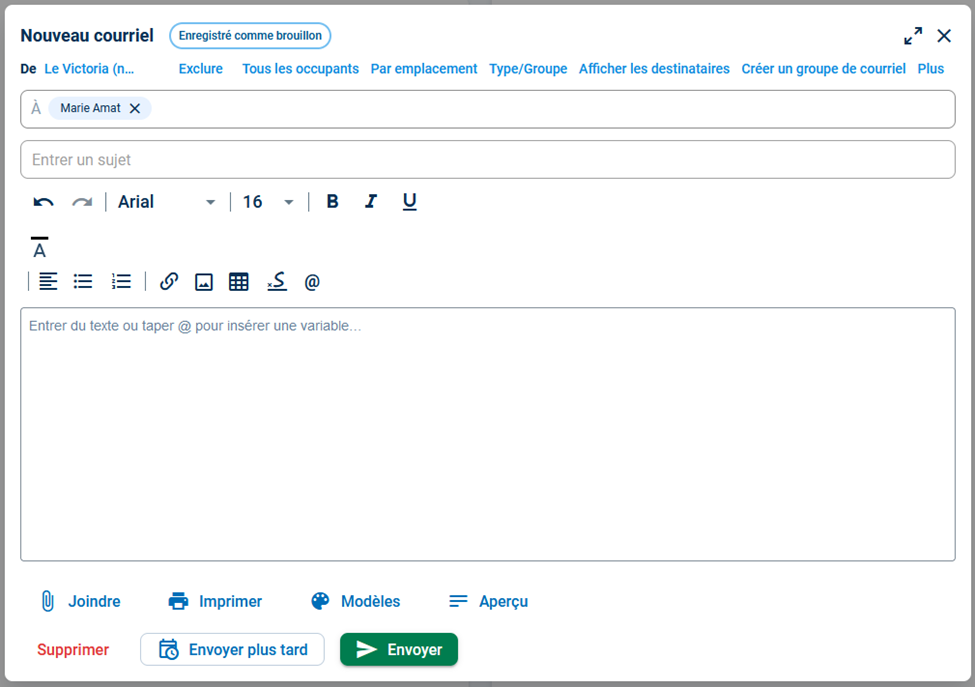Click Afficher les destinataires
This screenshot has width=975, height=687.
654,69
